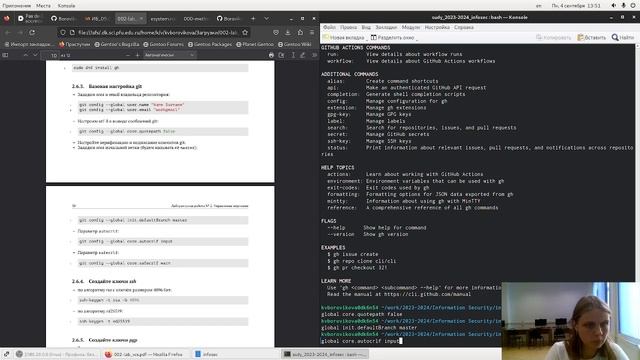Go to previous PDF page arrow
Viewport: 640px width, 360px height.
25,55
